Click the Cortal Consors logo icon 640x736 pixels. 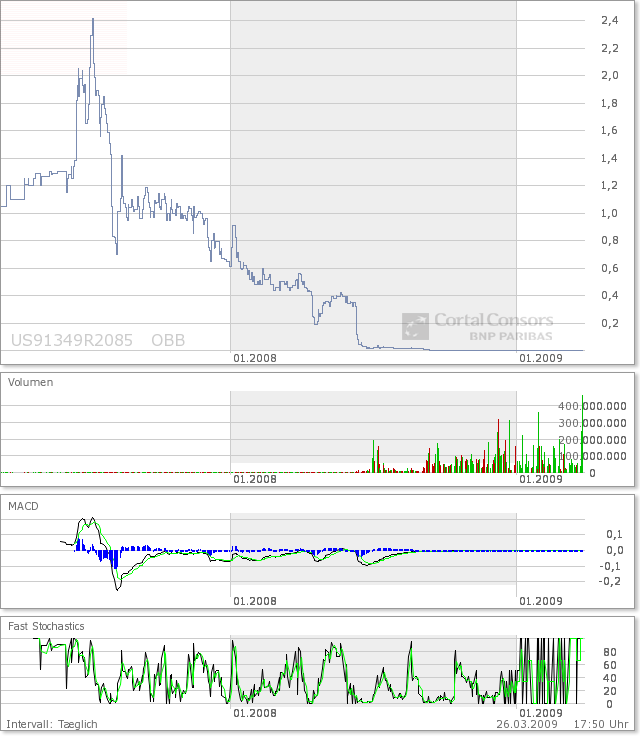tap(415, 326)
